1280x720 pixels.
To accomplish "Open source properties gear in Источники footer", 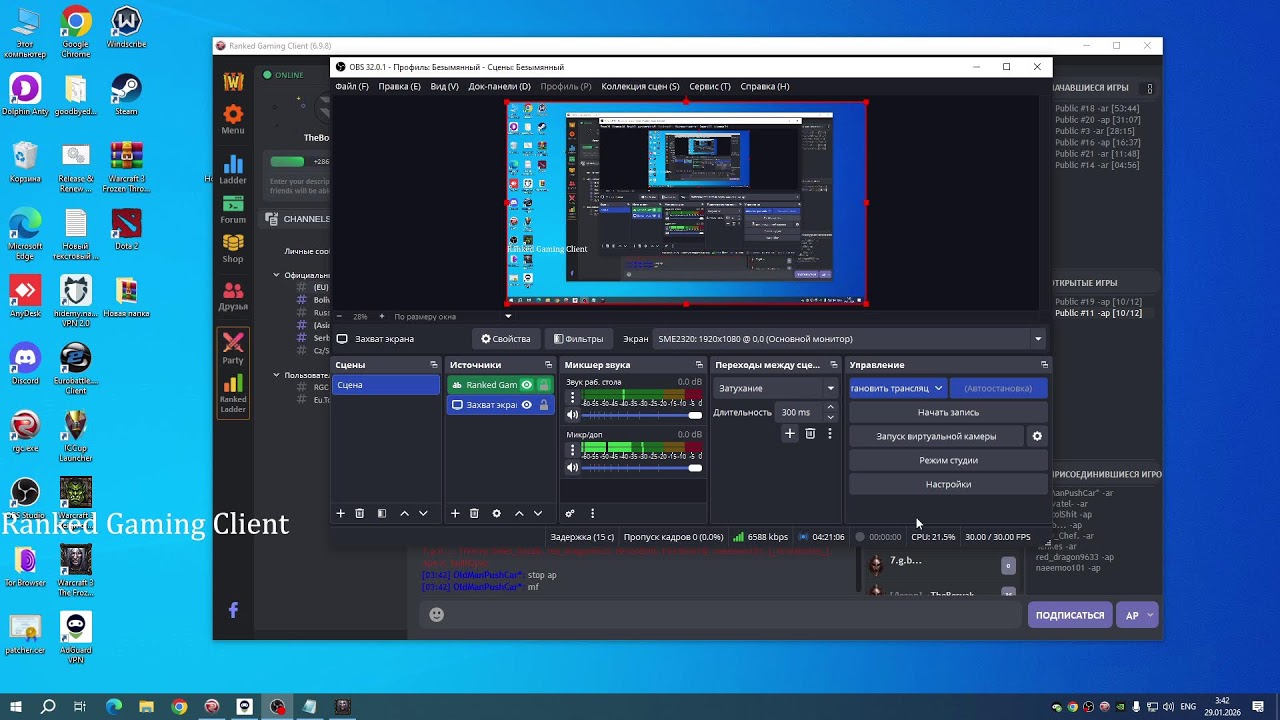I will [496, 513].
